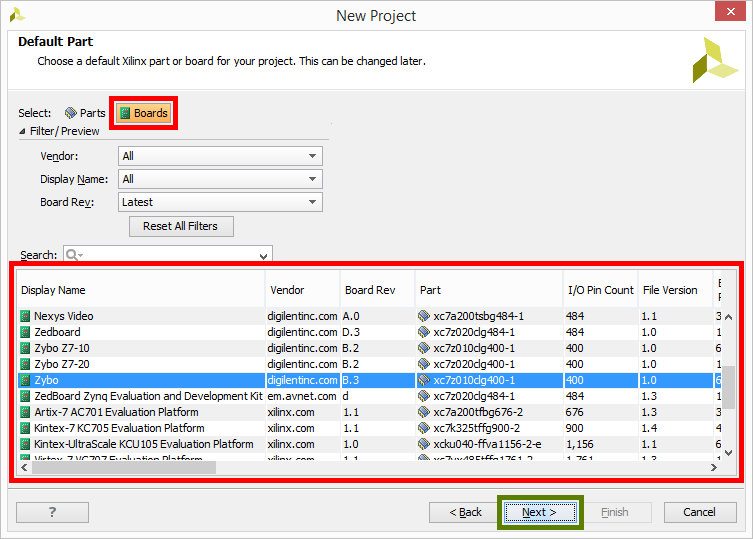Click em.avnet.com vendor cell
Screen dimensions: 753x539
pos(302,396)
